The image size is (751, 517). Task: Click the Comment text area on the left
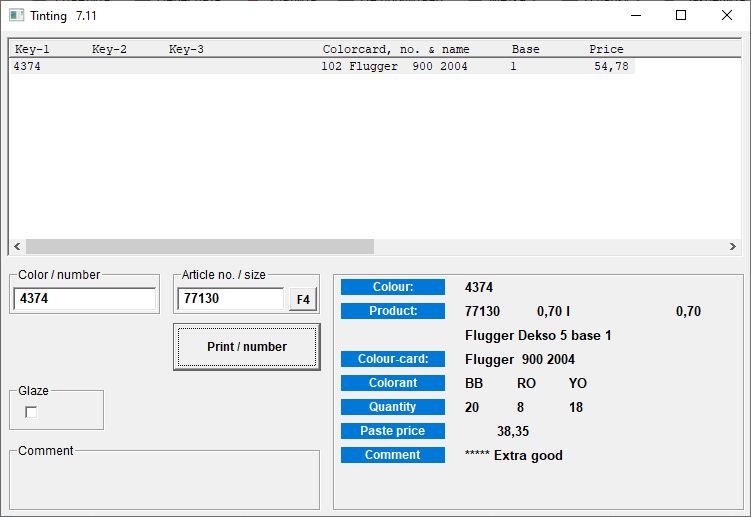pos(164,481)
